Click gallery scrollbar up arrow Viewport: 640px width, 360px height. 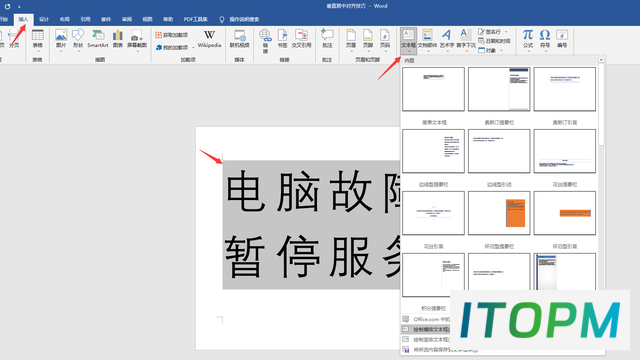point(601,60)
